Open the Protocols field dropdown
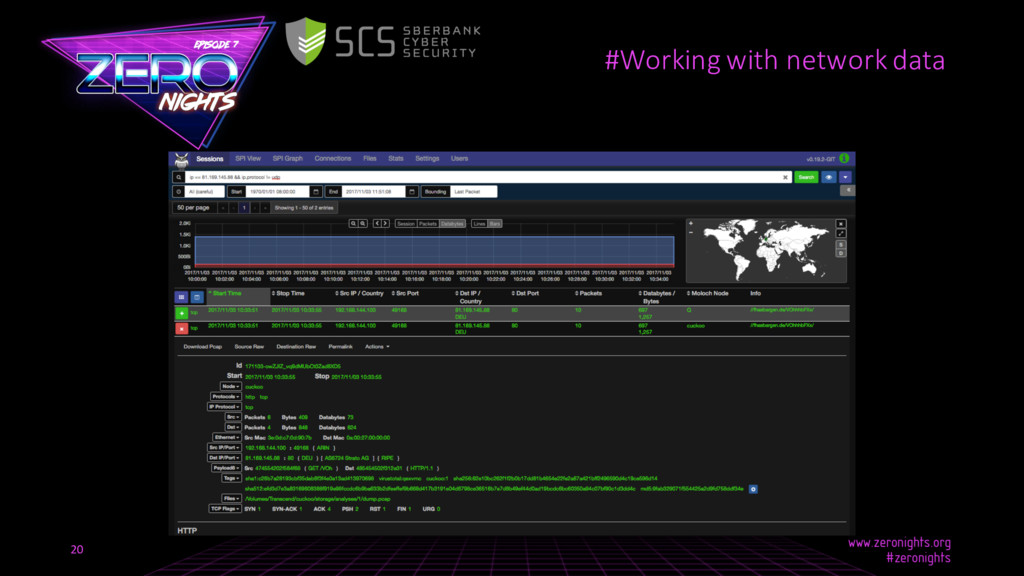The image size is (1024, 576). (x=225, y=396)
